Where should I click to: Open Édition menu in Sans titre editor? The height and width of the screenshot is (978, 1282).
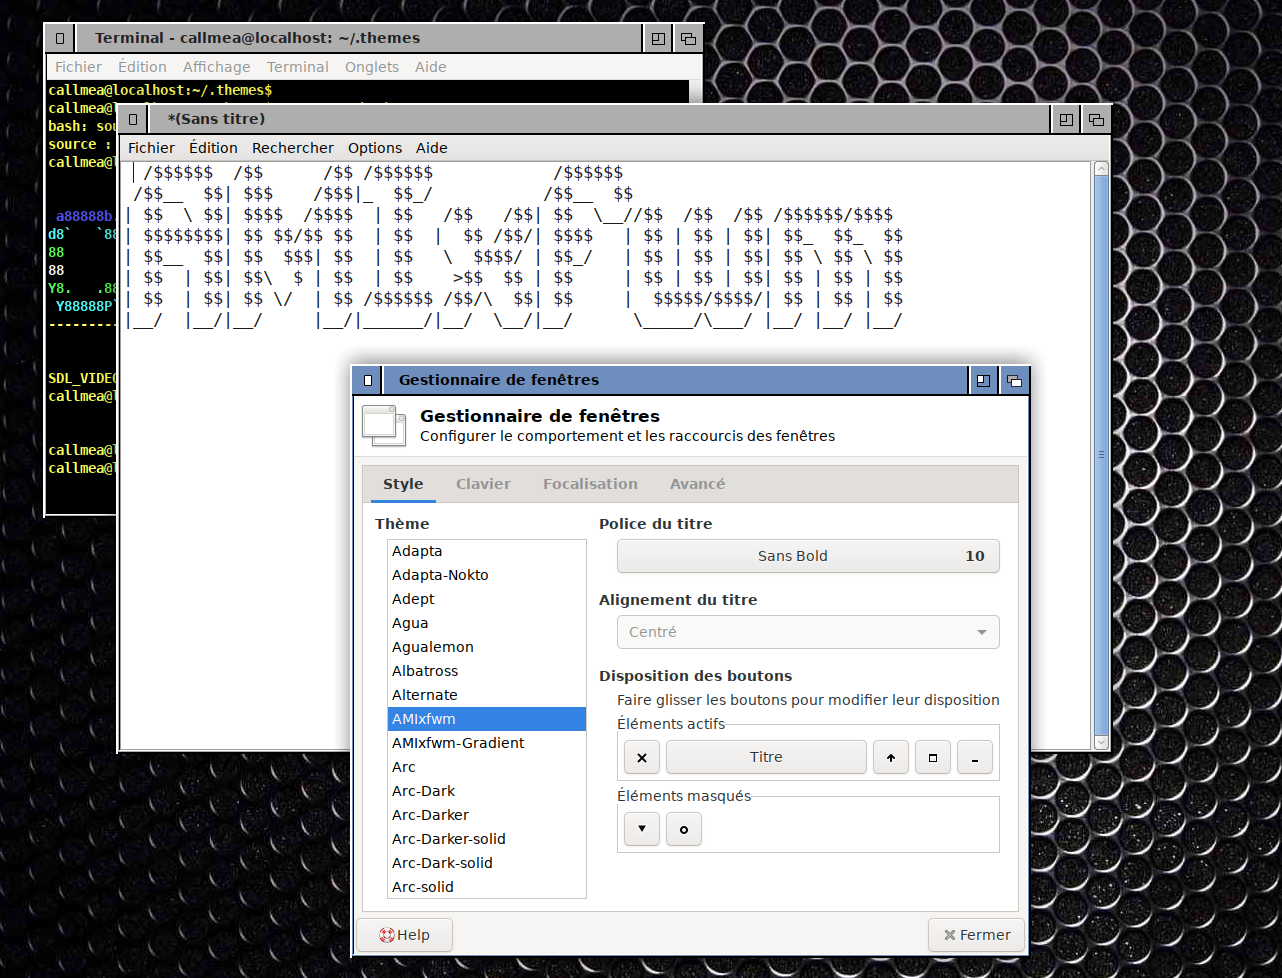point(213,148)
